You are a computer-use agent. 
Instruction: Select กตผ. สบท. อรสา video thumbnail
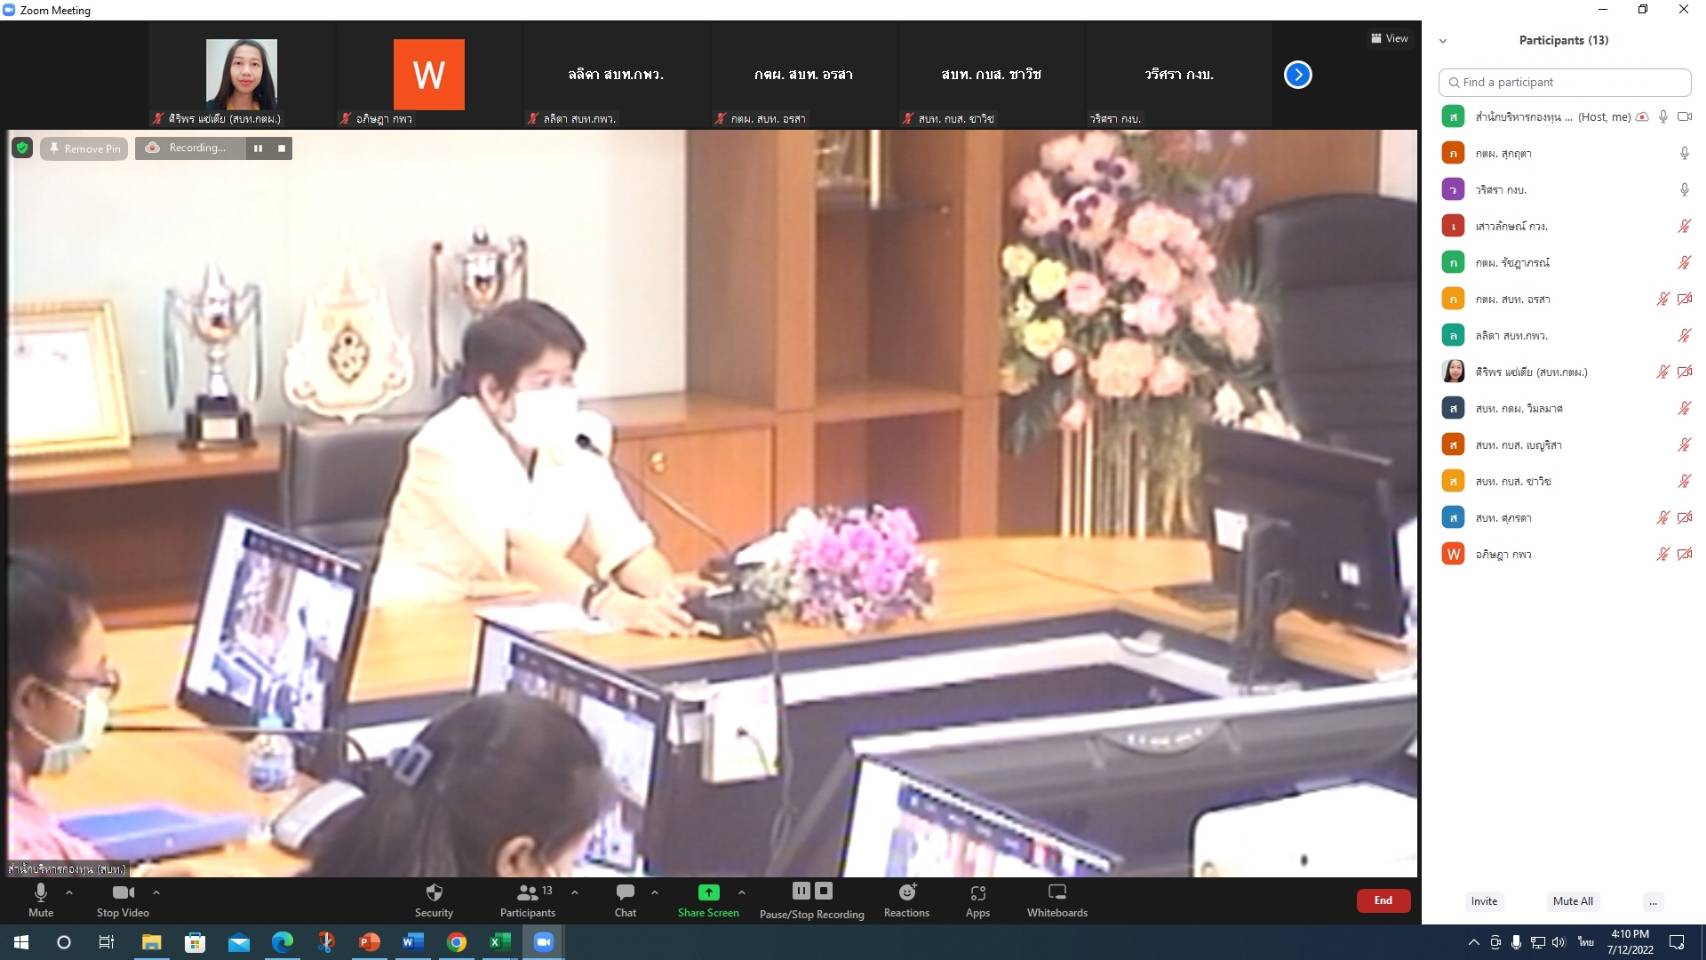pos(803,77)
